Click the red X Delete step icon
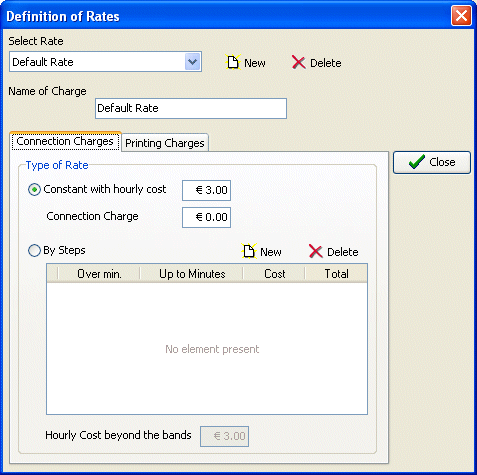The image size is (477, 475). coord(315,251)
